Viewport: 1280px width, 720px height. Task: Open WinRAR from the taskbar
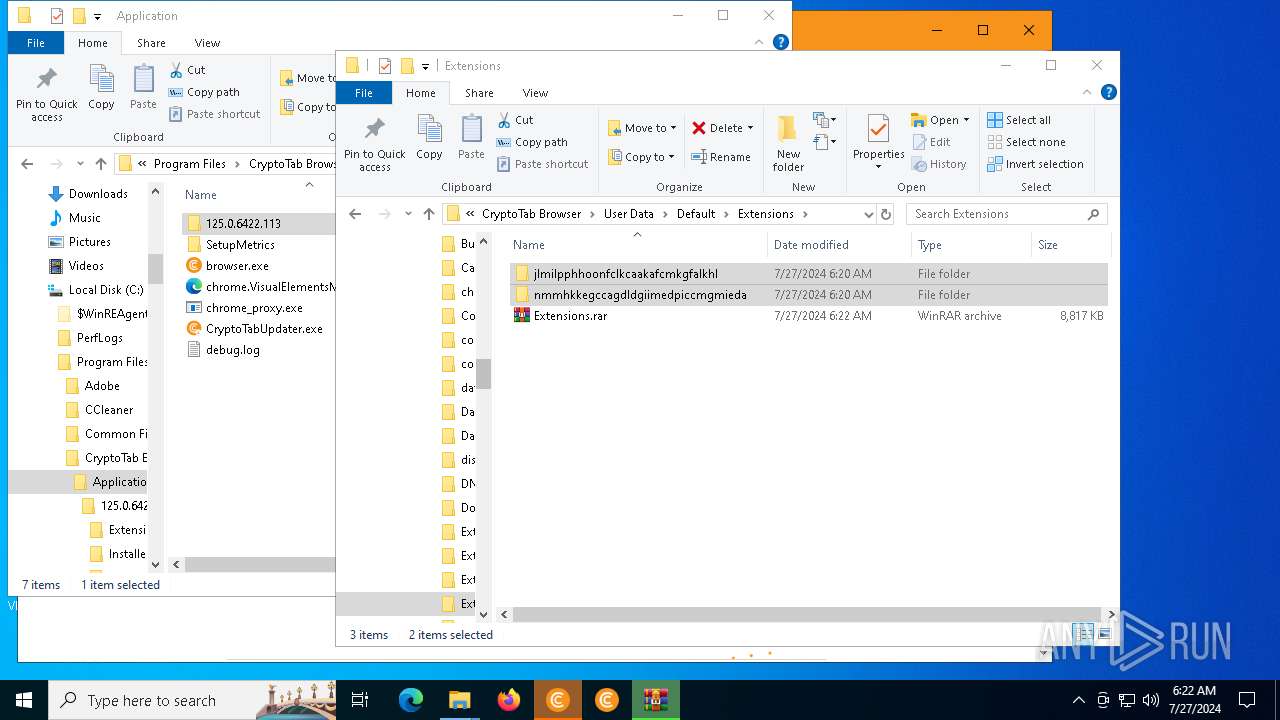[656, 700]
